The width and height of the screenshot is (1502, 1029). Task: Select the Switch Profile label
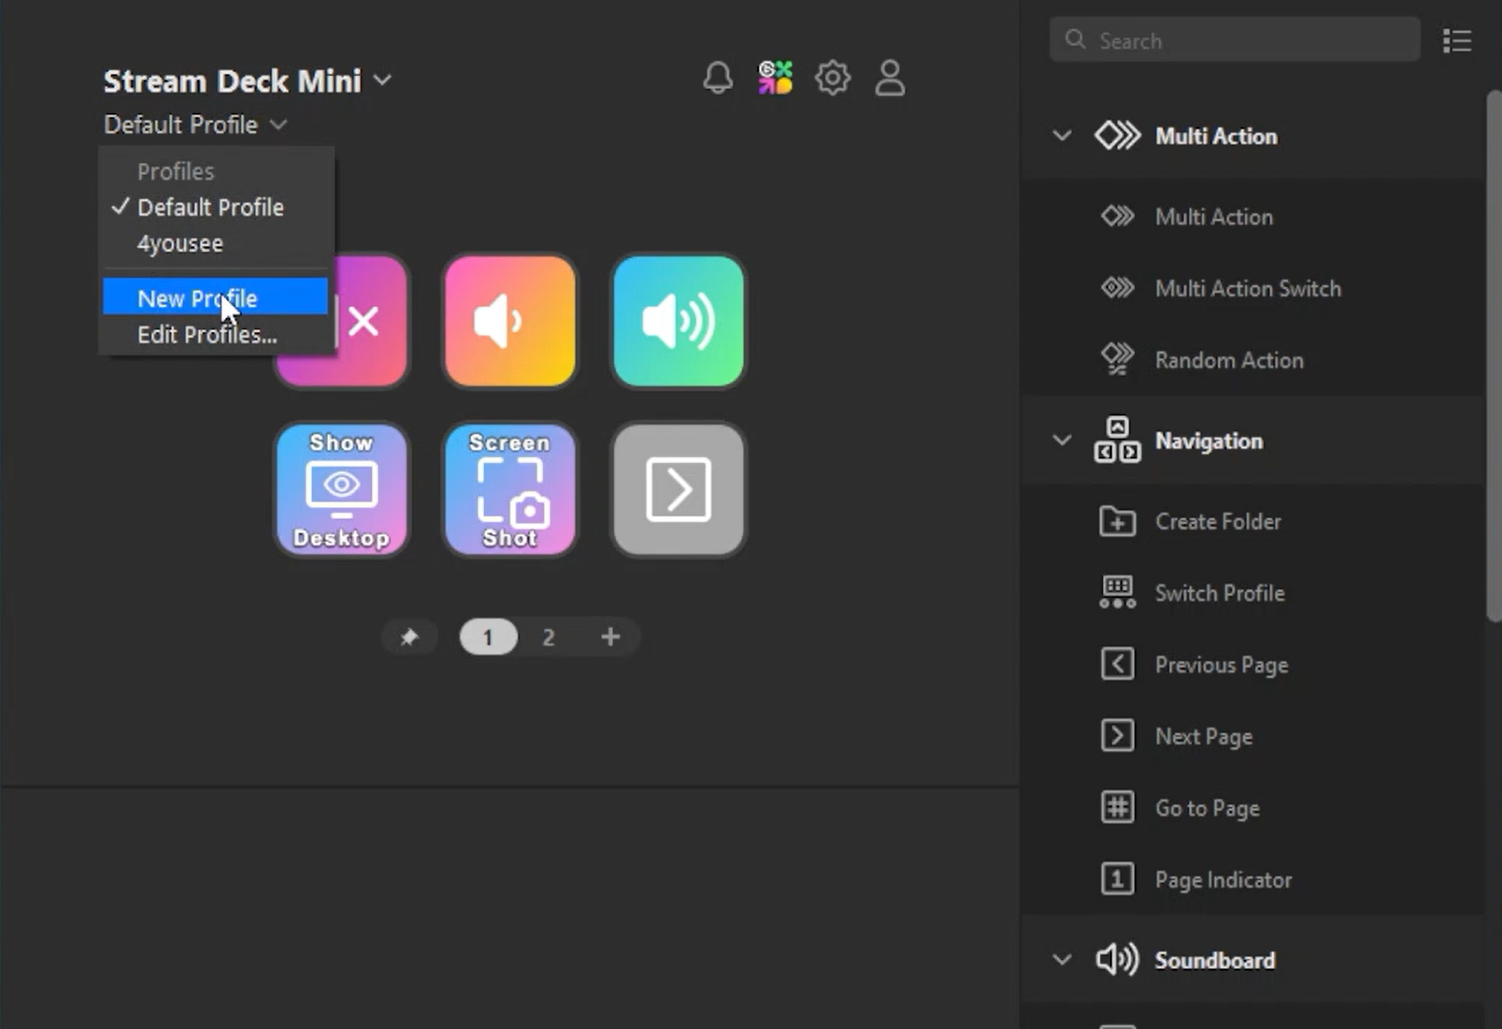coord(1220,593)
